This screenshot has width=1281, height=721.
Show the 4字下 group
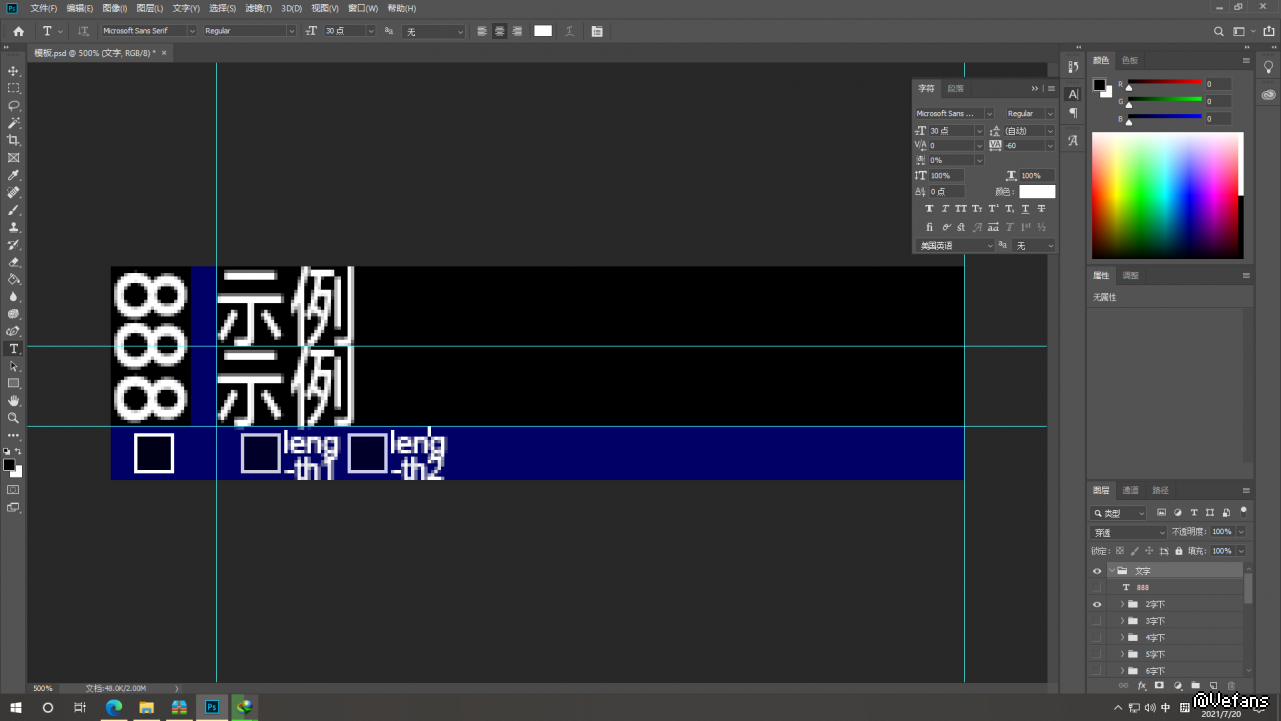coord(1097,637)
